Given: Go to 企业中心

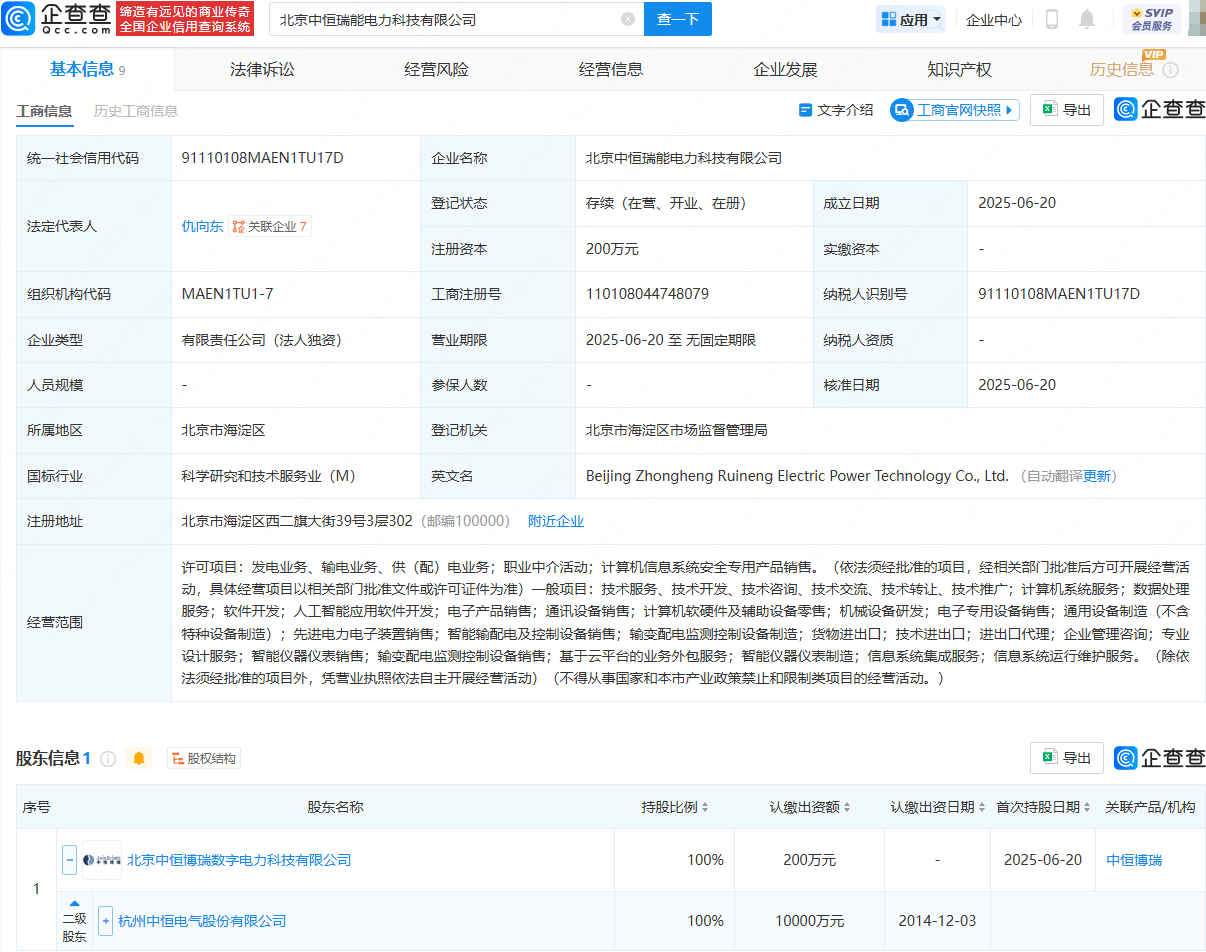Looking at the screenshot, I should tap(994, 19).
